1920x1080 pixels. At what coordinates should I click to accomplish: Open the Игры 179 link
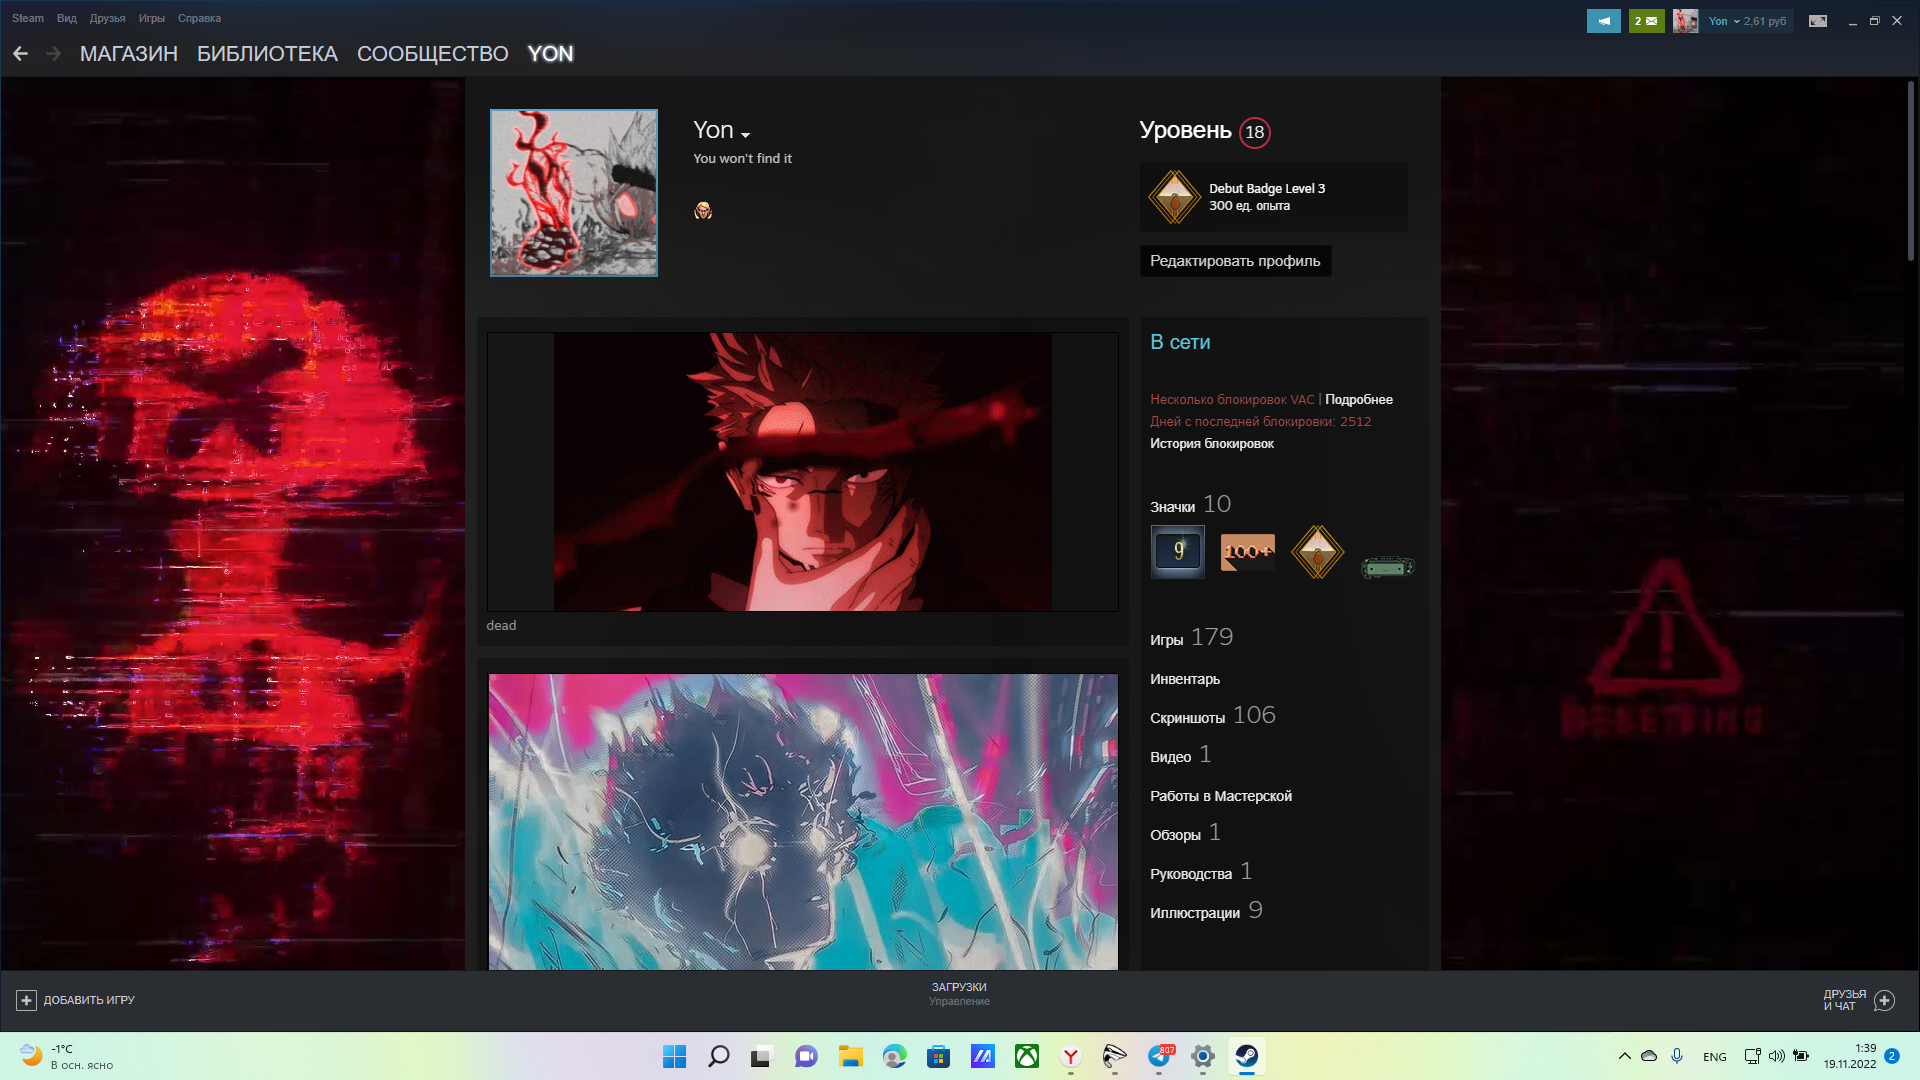pos(1191,638)
